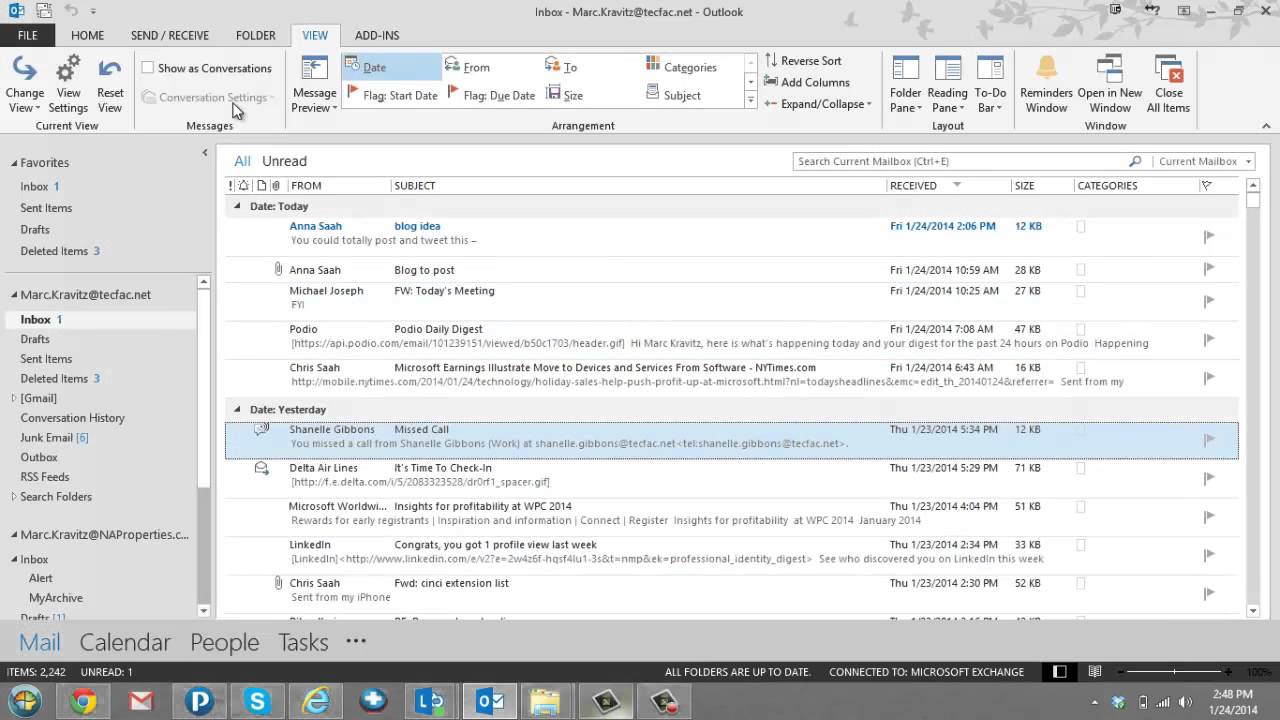Open the Folder Pane menu
The height and width of the screenshot is (720, 1280).
click(x=906, y=84)
